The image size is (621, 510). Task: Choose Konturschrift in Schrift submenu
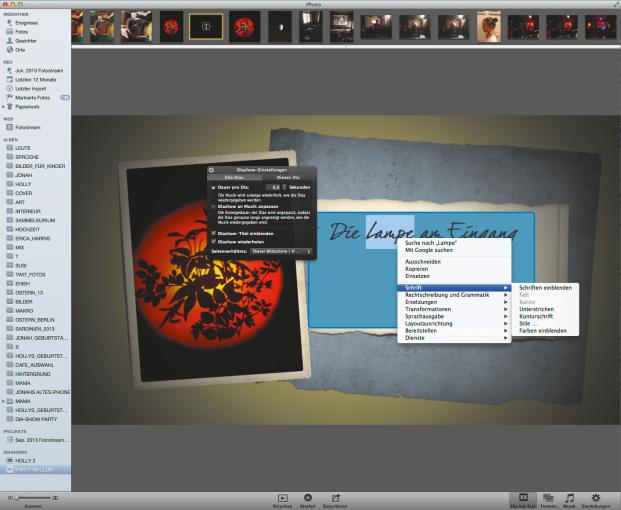545,316
